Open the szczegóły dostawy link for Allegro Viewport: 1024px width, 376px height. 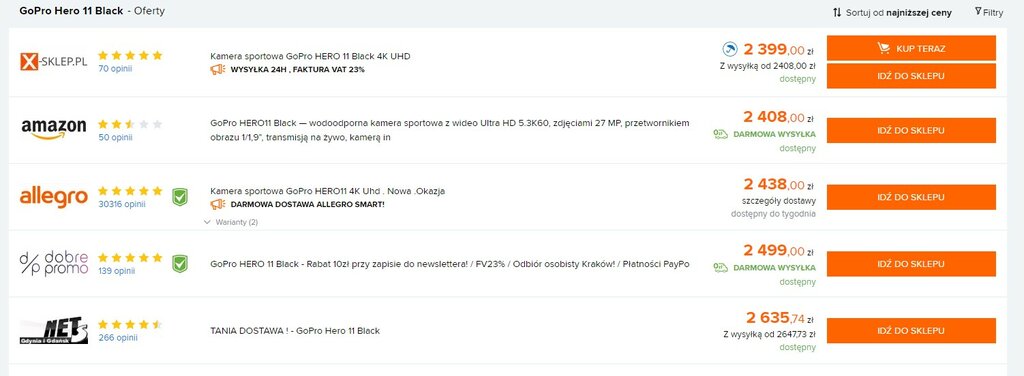tap(779, 201)
